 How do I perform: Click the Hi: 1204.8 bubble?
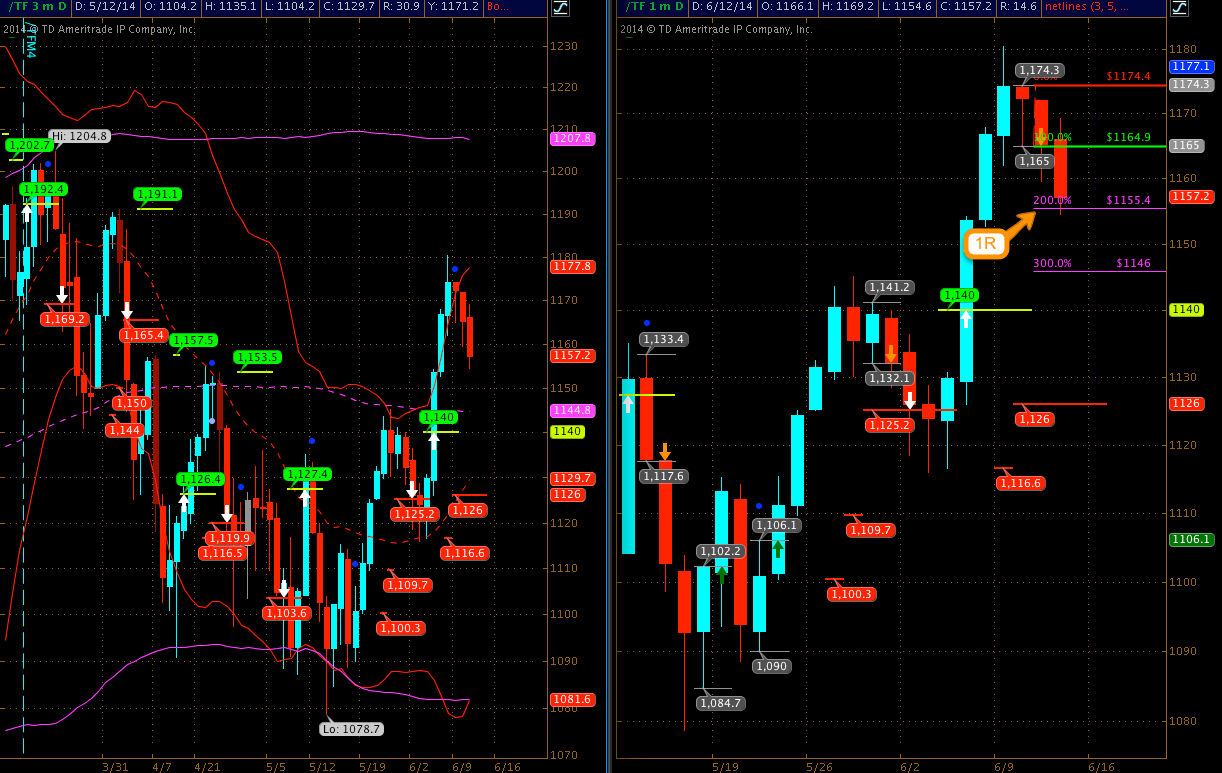pos(79,136)
